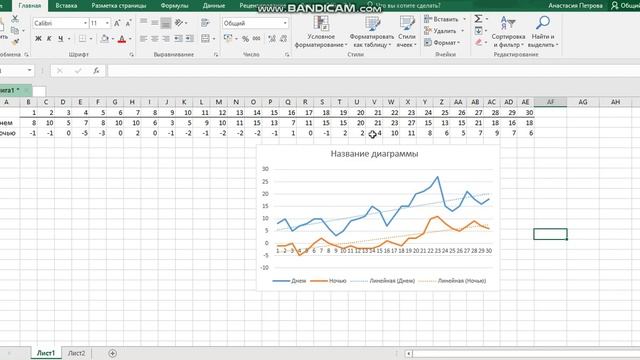
Task: Select the Format Painter brush icon
Action: (15, 42)
